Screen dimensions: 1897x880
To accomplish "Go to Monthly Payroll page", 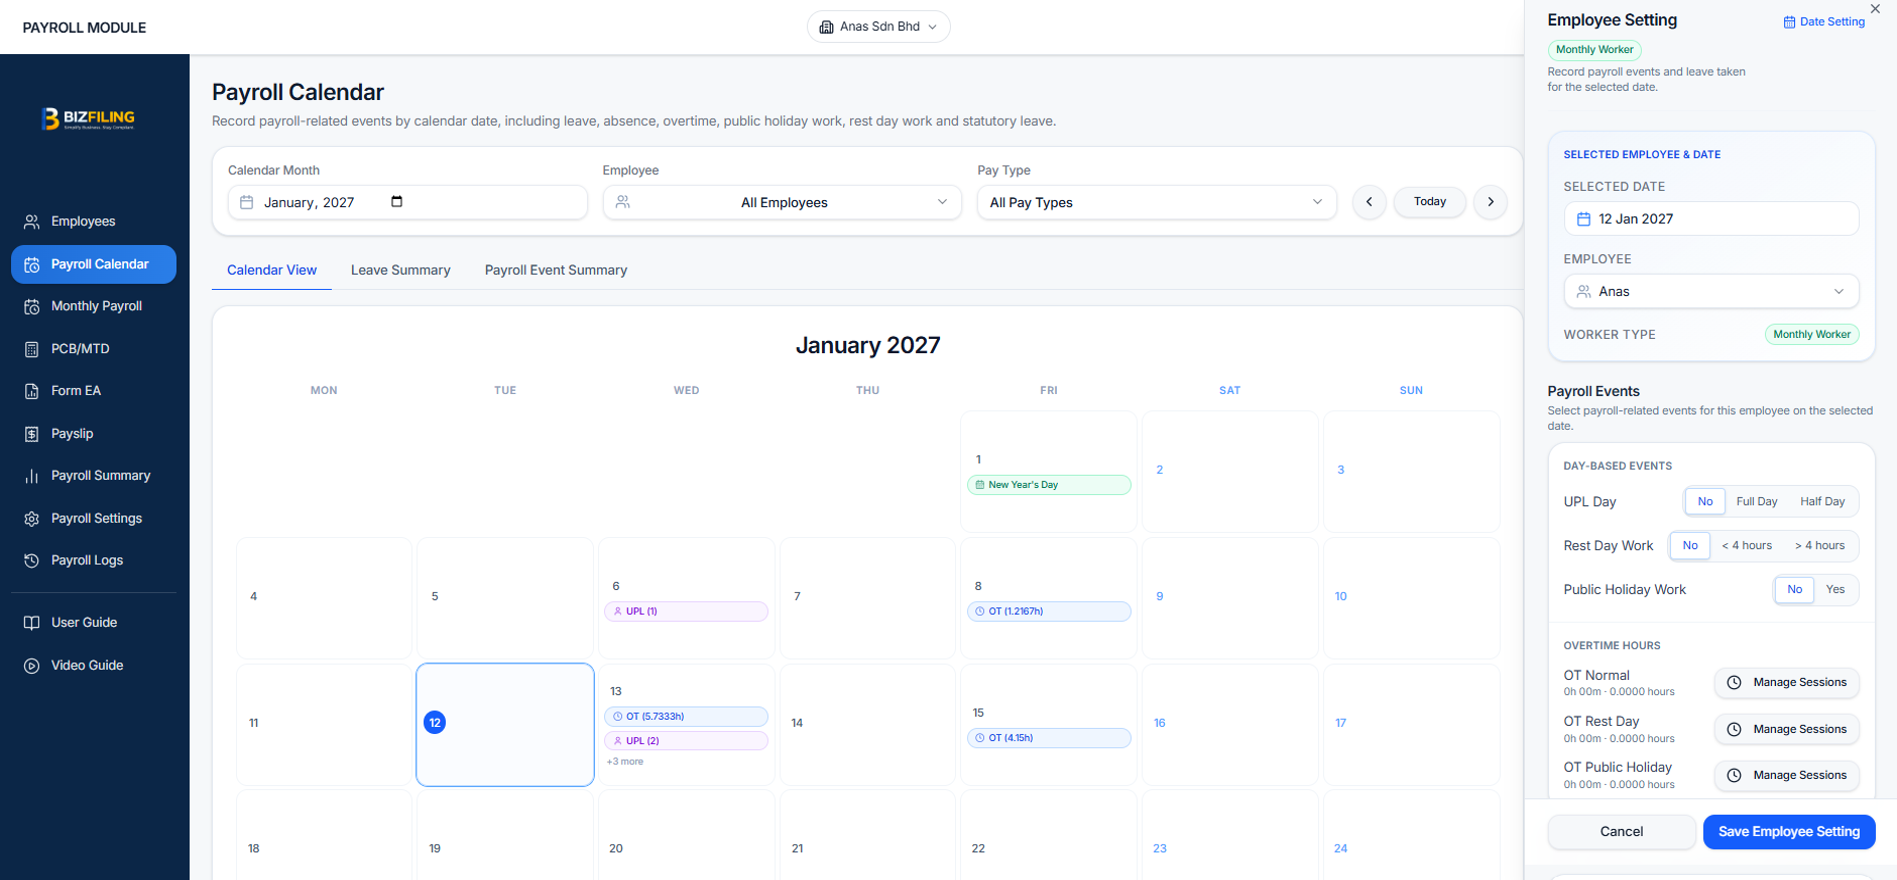I will pos(93,306).
